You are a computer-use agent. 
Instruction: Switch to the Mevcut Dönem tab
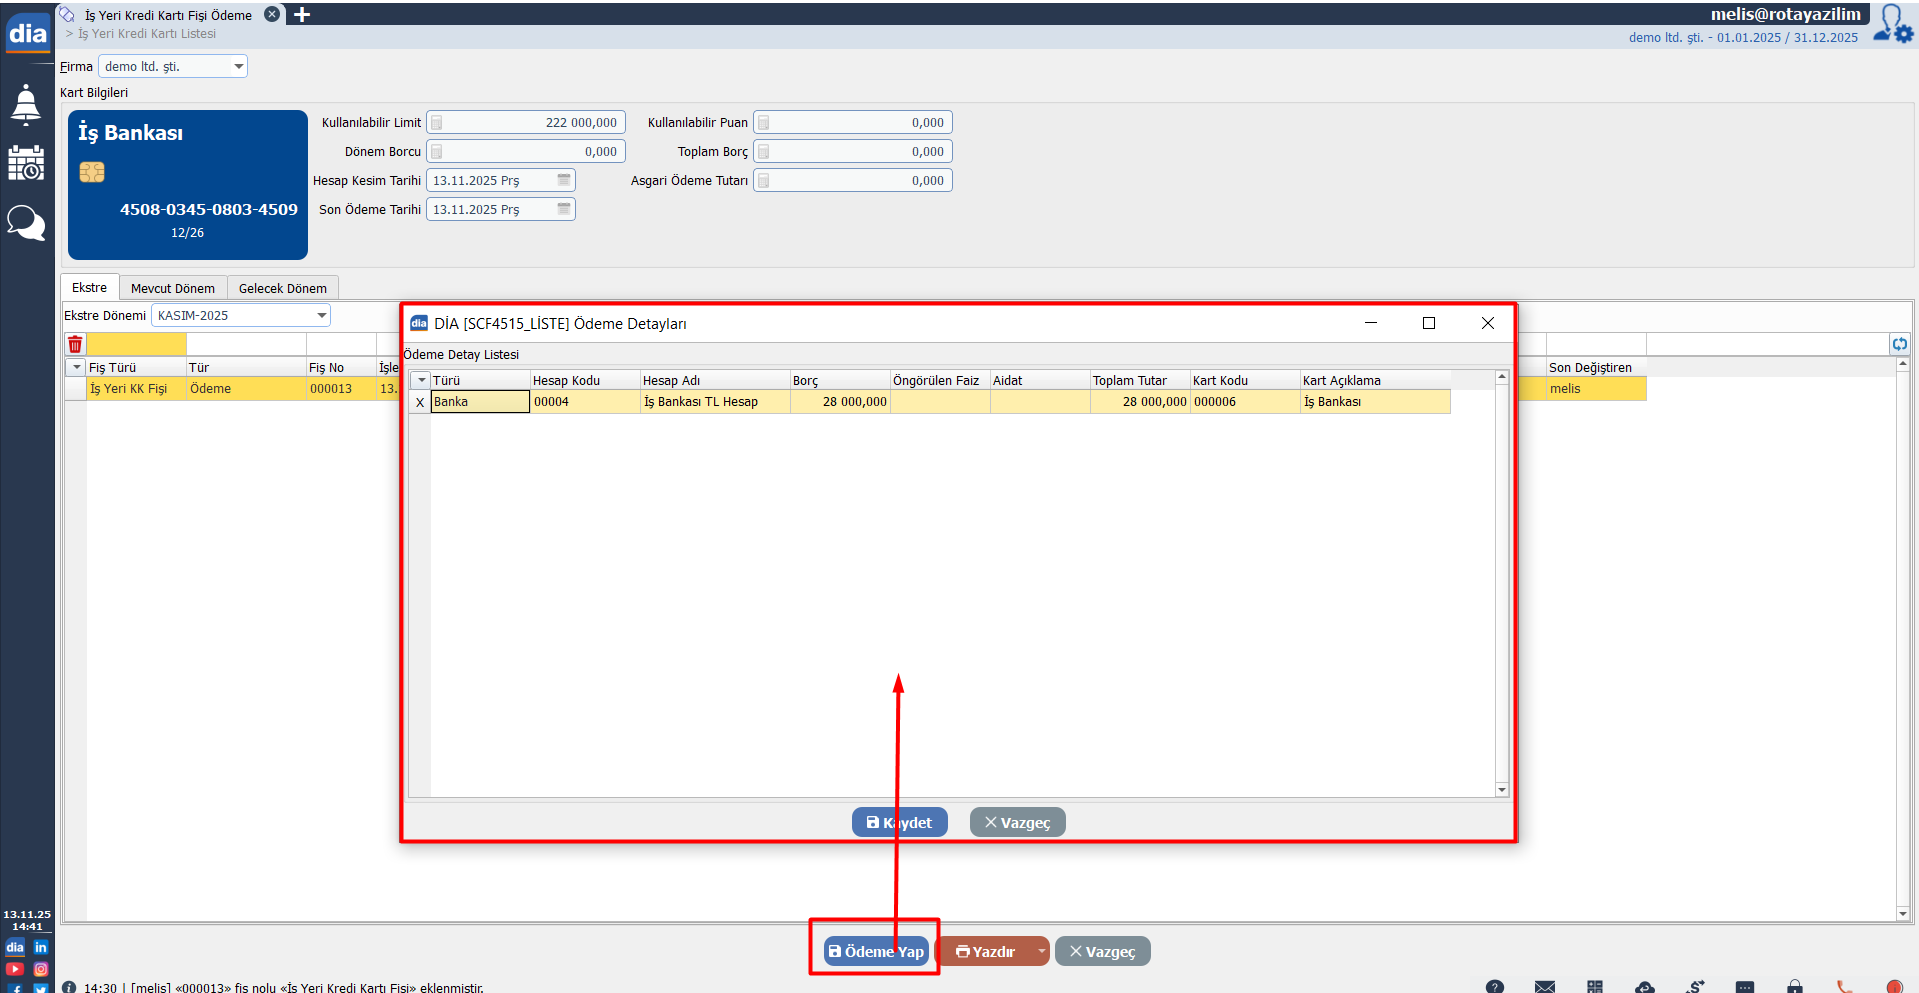tap(172, 289)
